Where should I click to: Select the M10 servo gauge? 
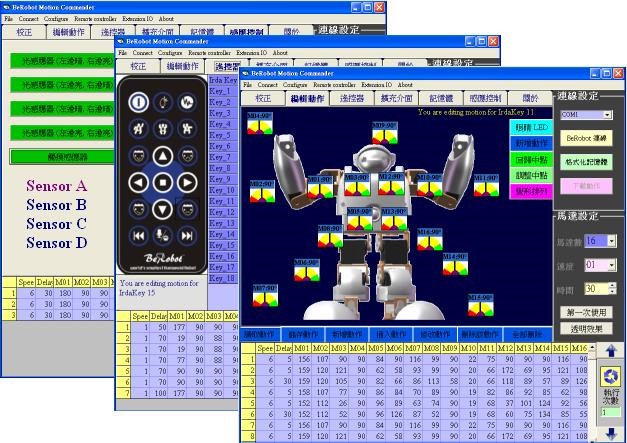click(x=429, y=185)
